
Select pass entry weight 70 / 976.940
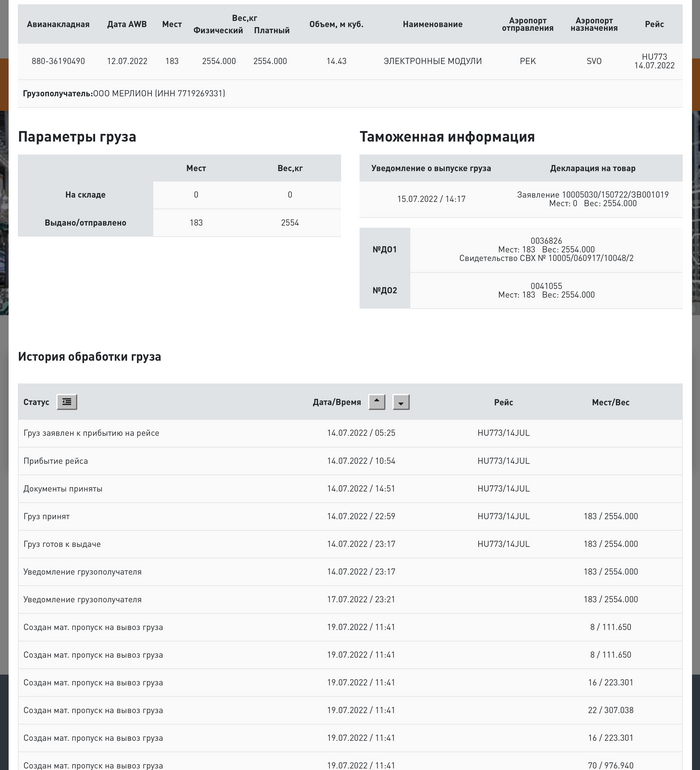click(x=611, y=766)
